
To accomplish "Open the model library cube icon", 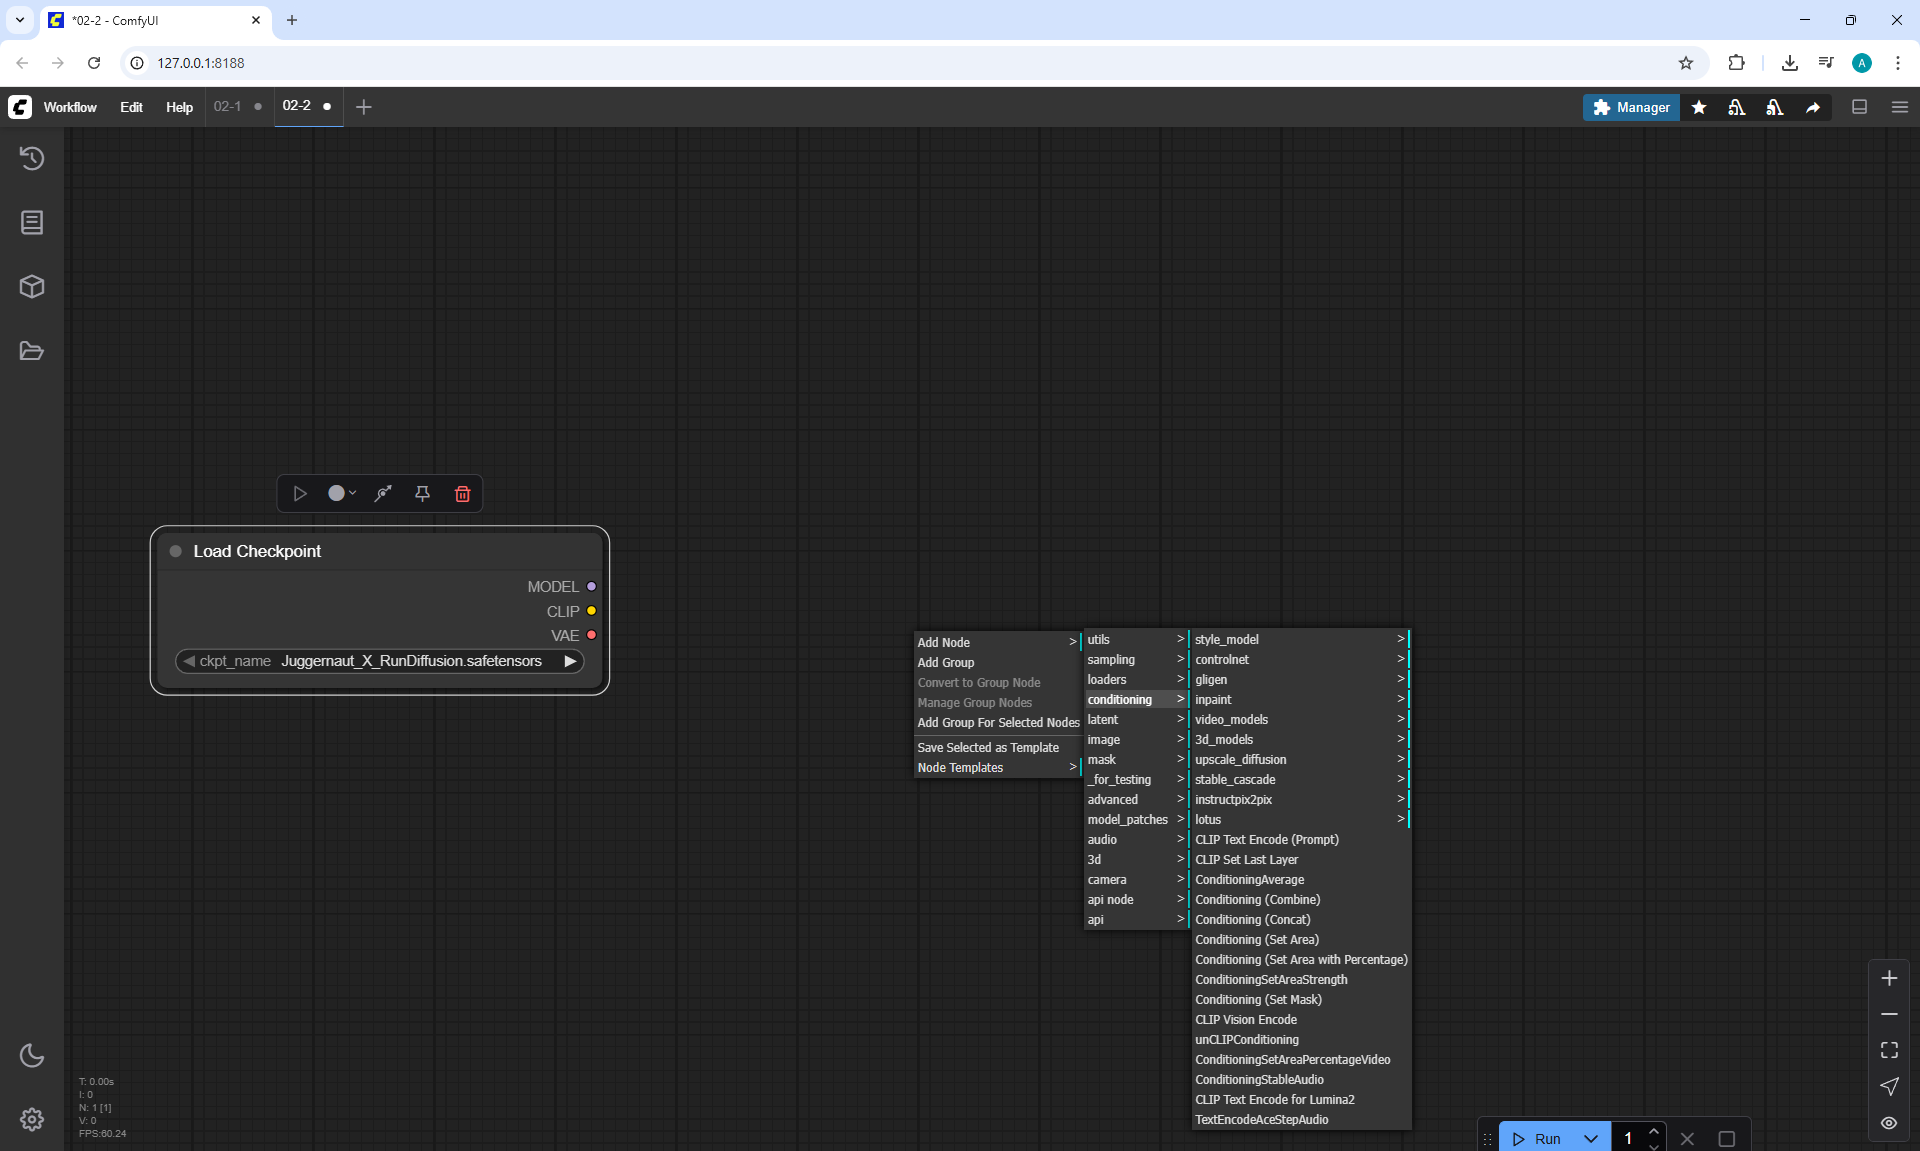I will [x=32, y=287].
